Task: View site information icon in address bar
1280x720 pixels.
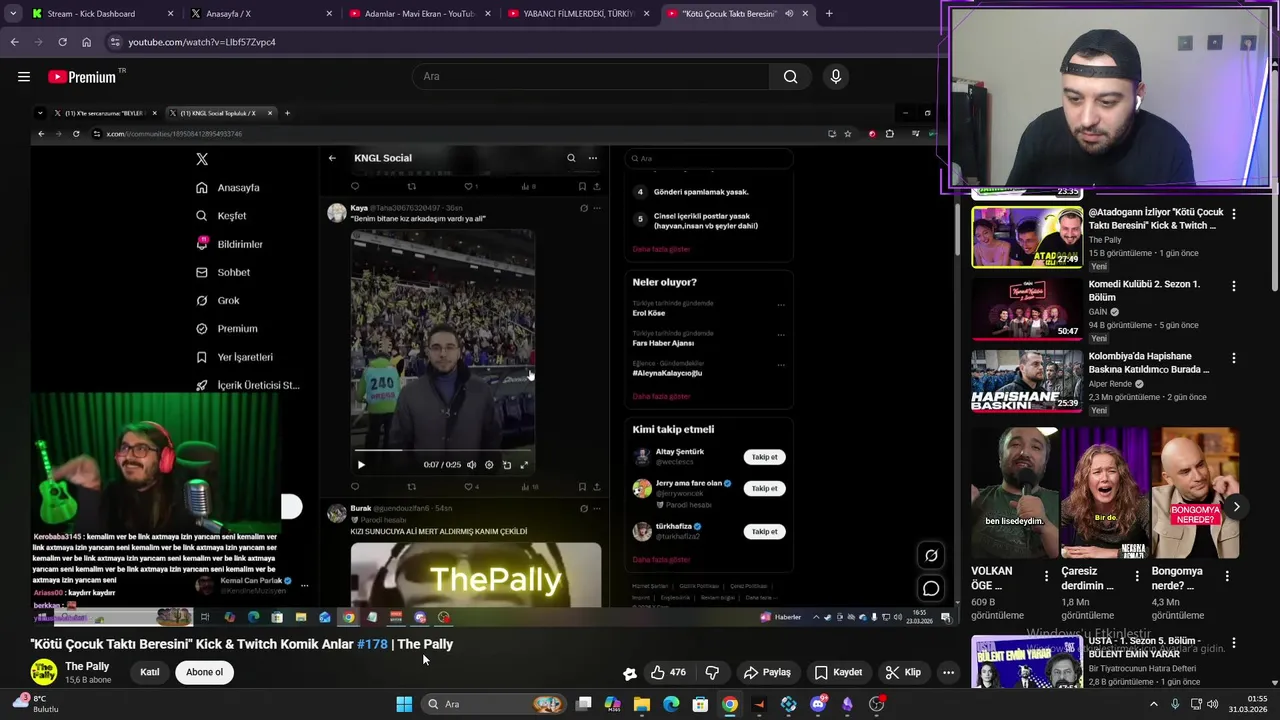Action: click(115, 42)
